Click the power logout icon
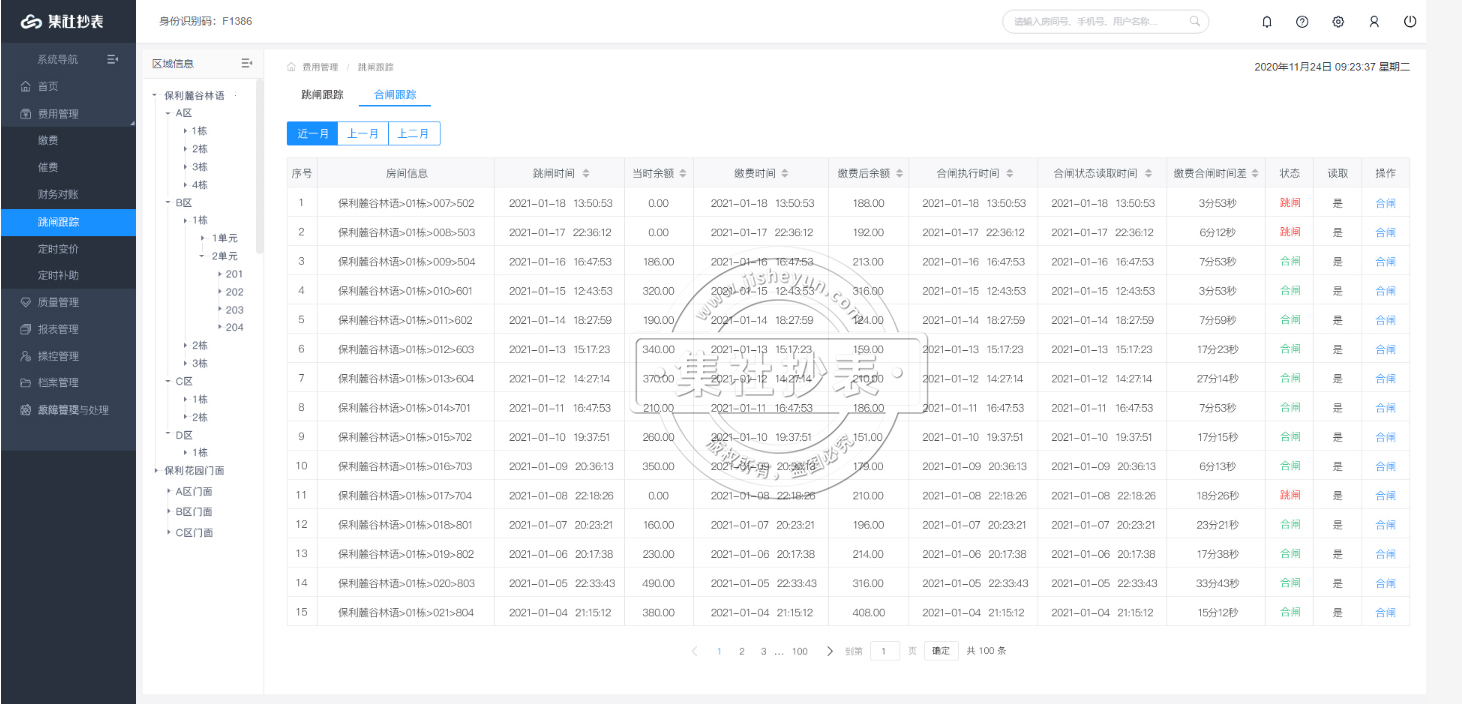 point(1410,21)
